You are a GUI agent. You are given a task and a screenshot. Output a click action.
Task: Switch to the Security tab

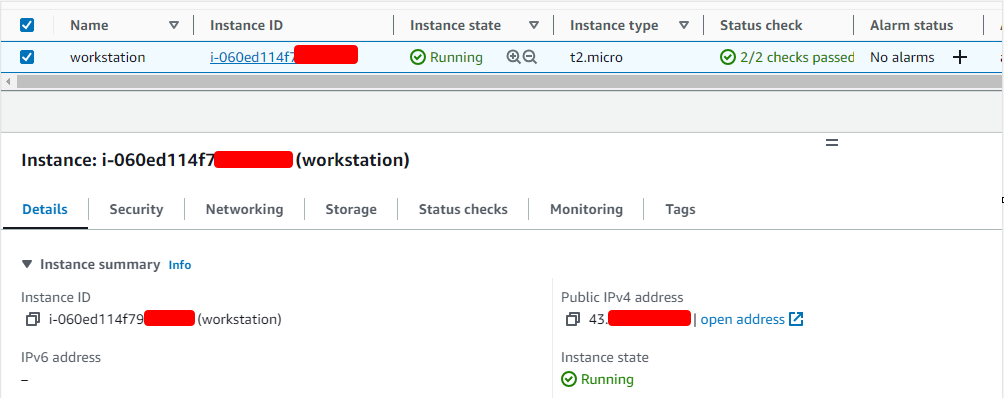[136, 209]
